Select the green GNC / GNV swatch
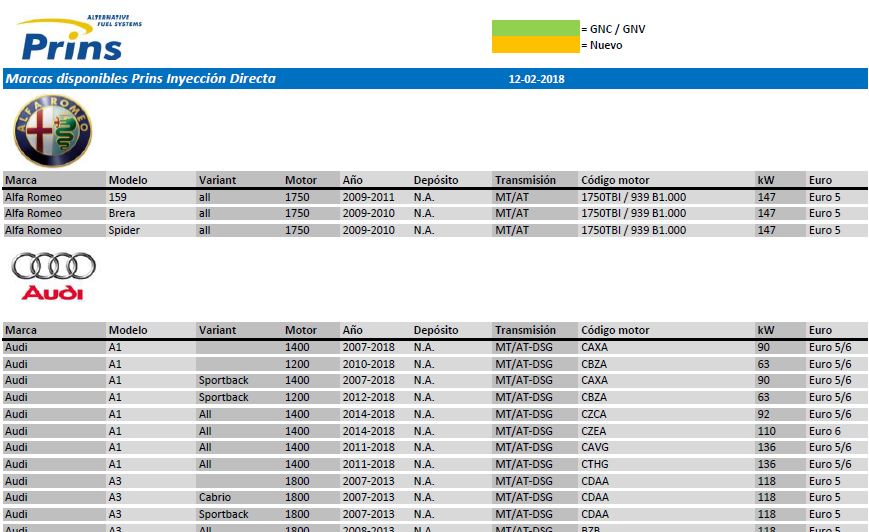Viewport: 869px width, 532px height. coord(535,29)
